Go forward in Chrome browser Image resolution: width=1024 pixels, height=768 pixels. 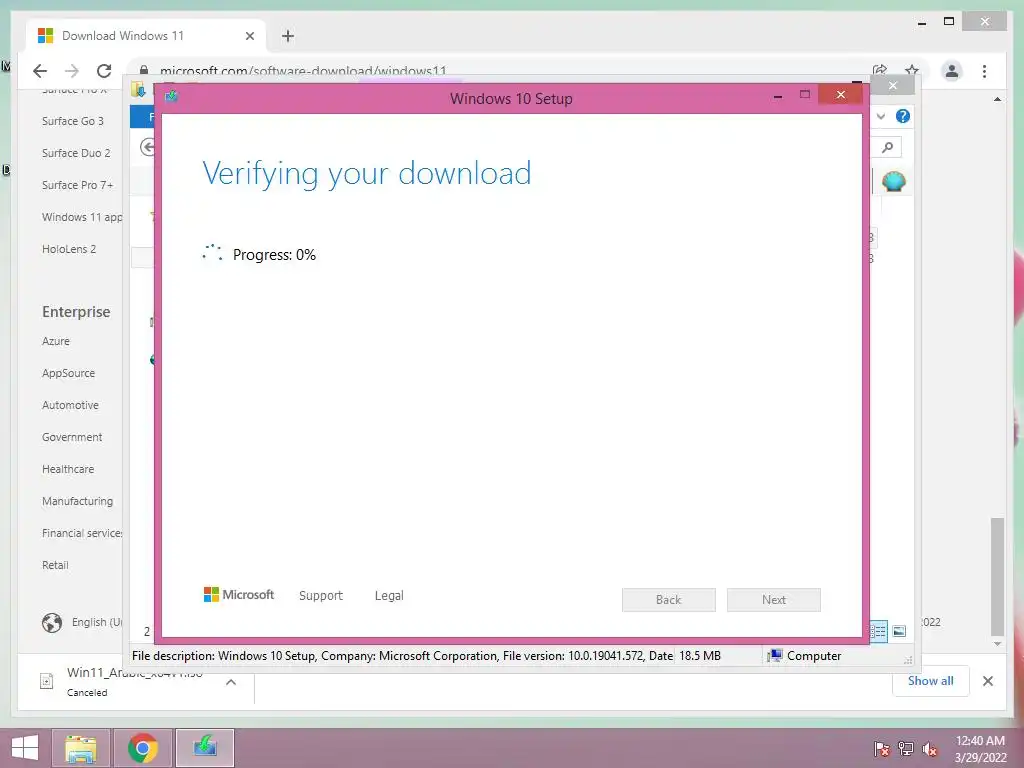pos(72,71)
